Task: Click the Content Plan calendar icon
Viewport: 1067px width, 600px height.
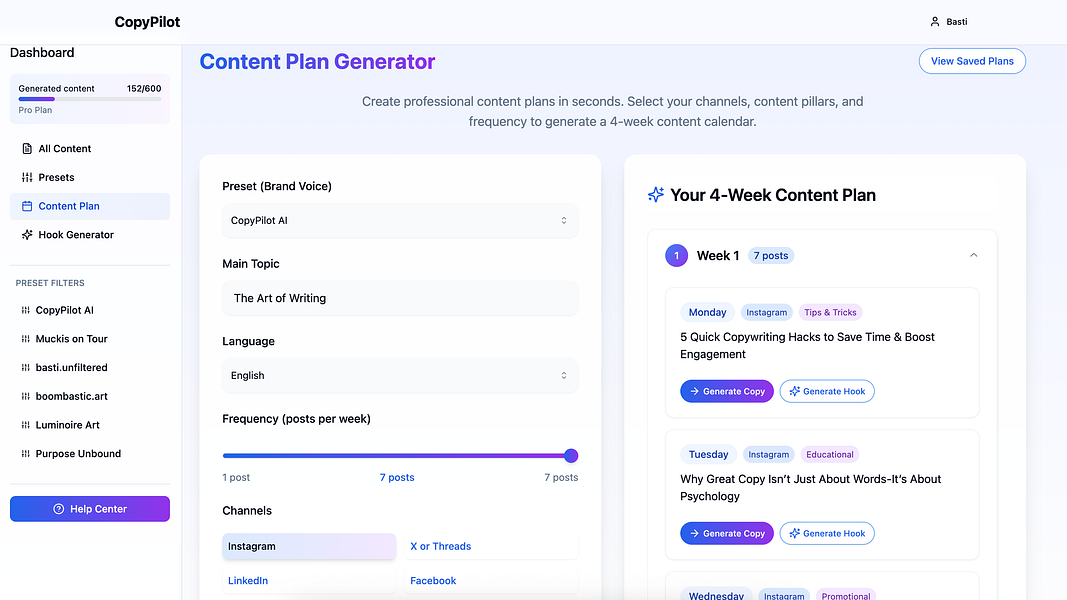Action: pyautogui.click(x=27, y=206)
